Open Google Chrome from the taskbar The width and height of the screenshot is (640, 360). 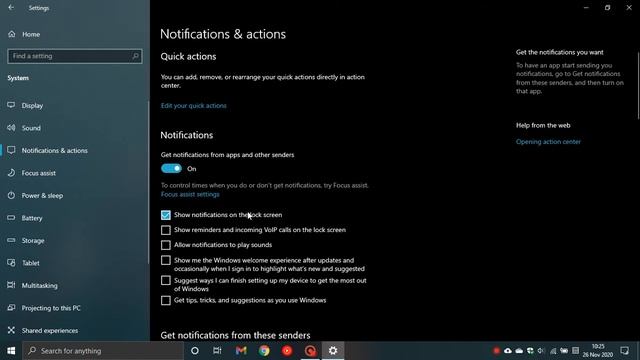264,351
